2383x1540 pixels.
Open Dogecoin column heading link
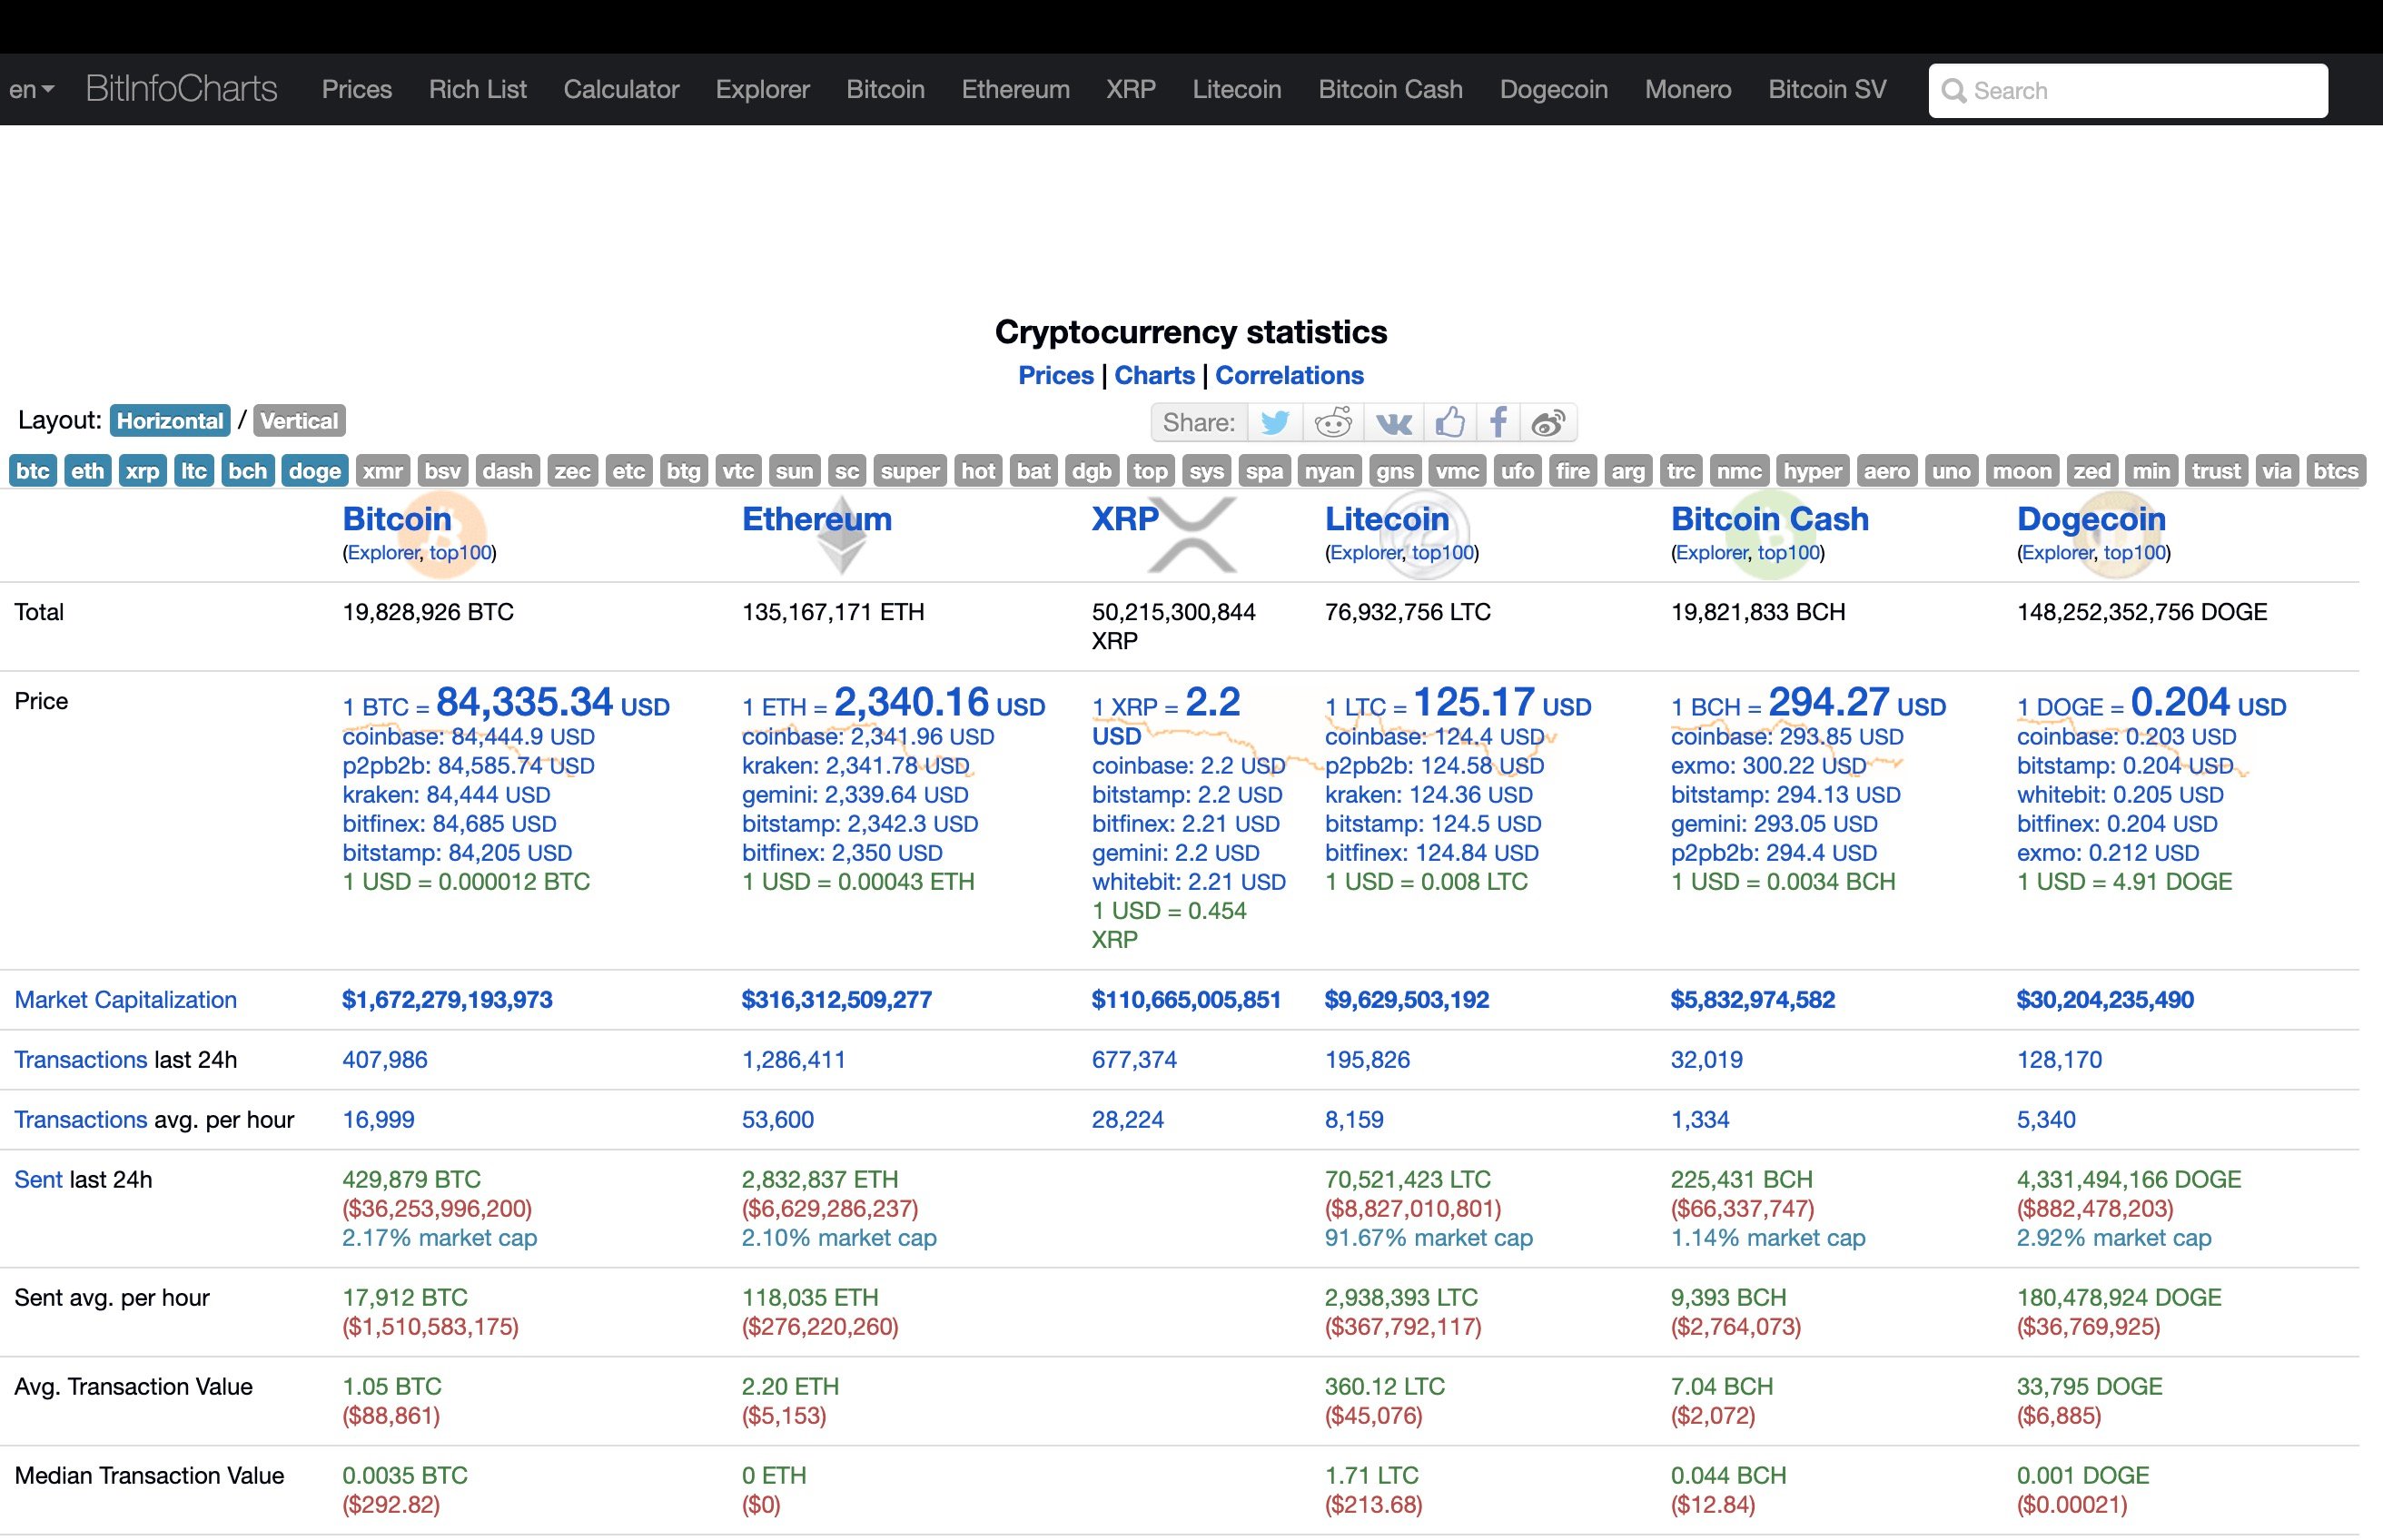[2091, 519]
